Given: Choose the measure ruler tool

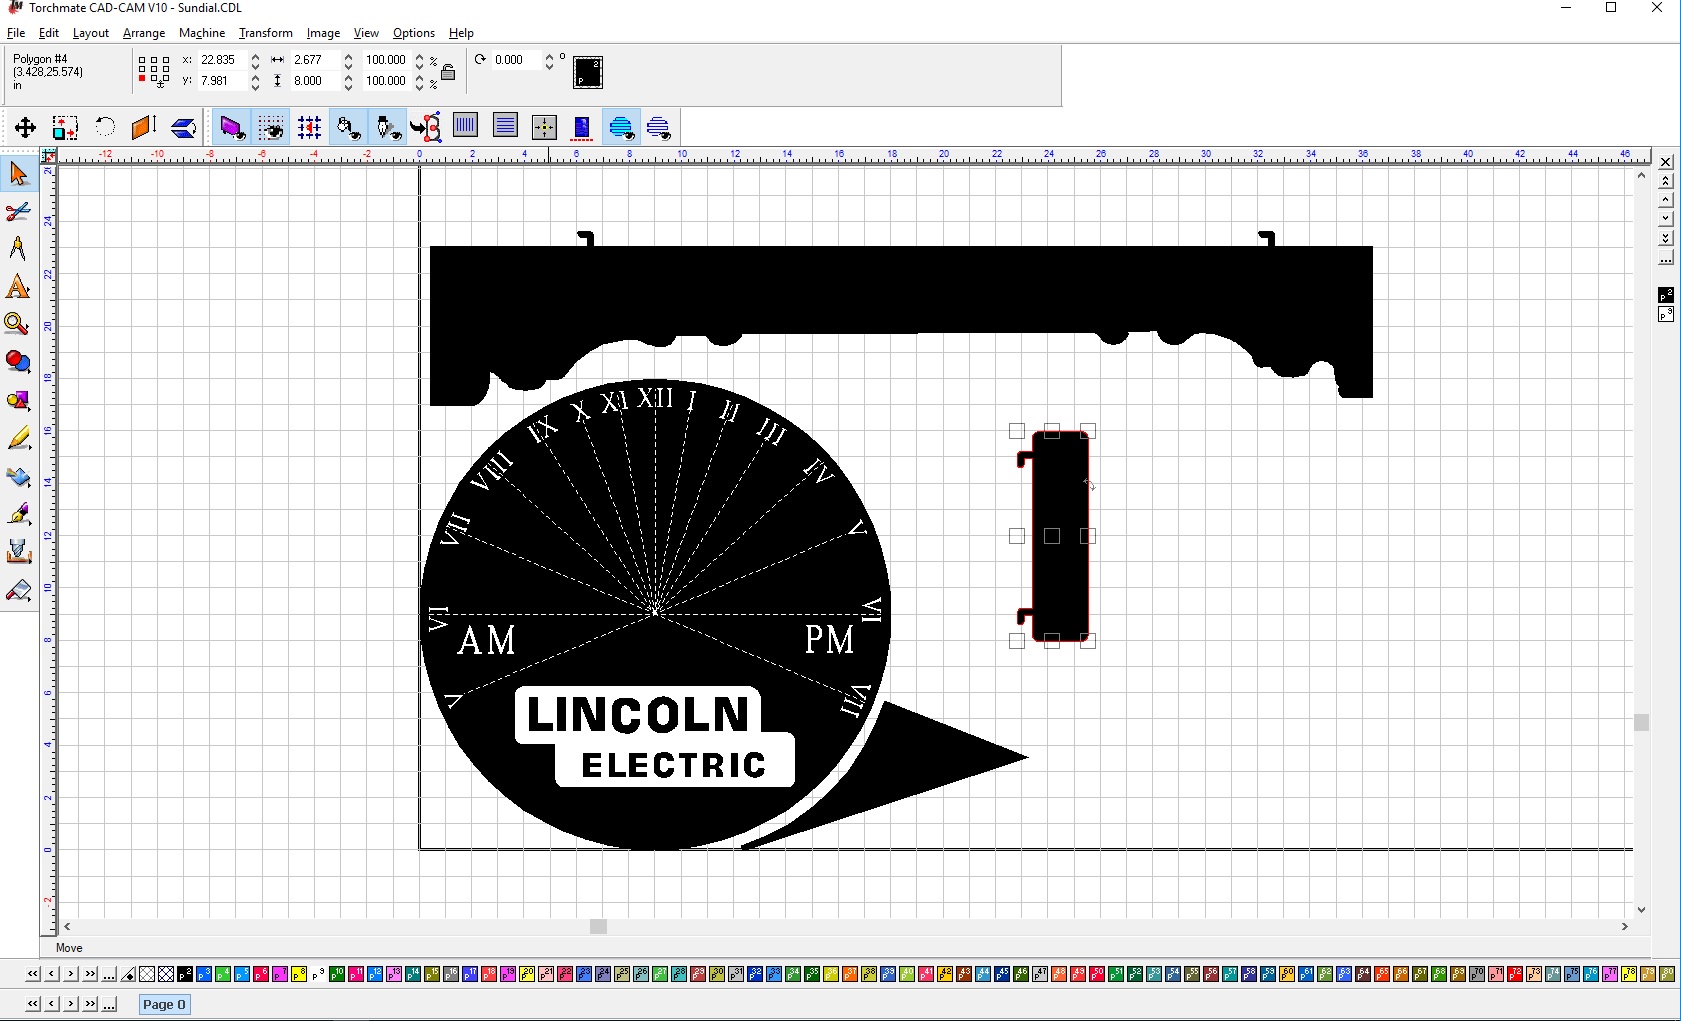Looking at the screenshot, I should 18,552.
